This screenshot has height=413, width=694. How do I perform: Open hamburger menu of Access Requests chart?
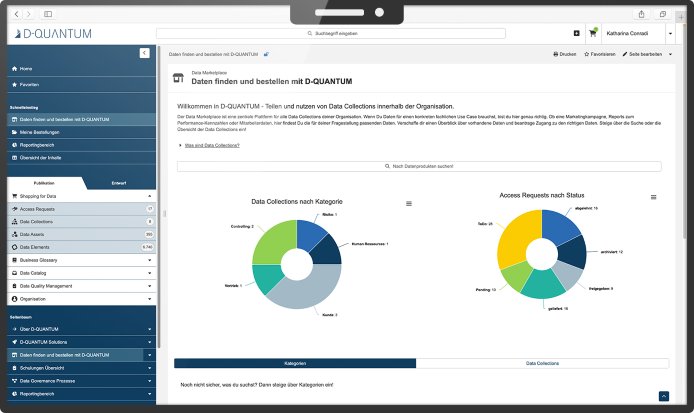(654, 198)
